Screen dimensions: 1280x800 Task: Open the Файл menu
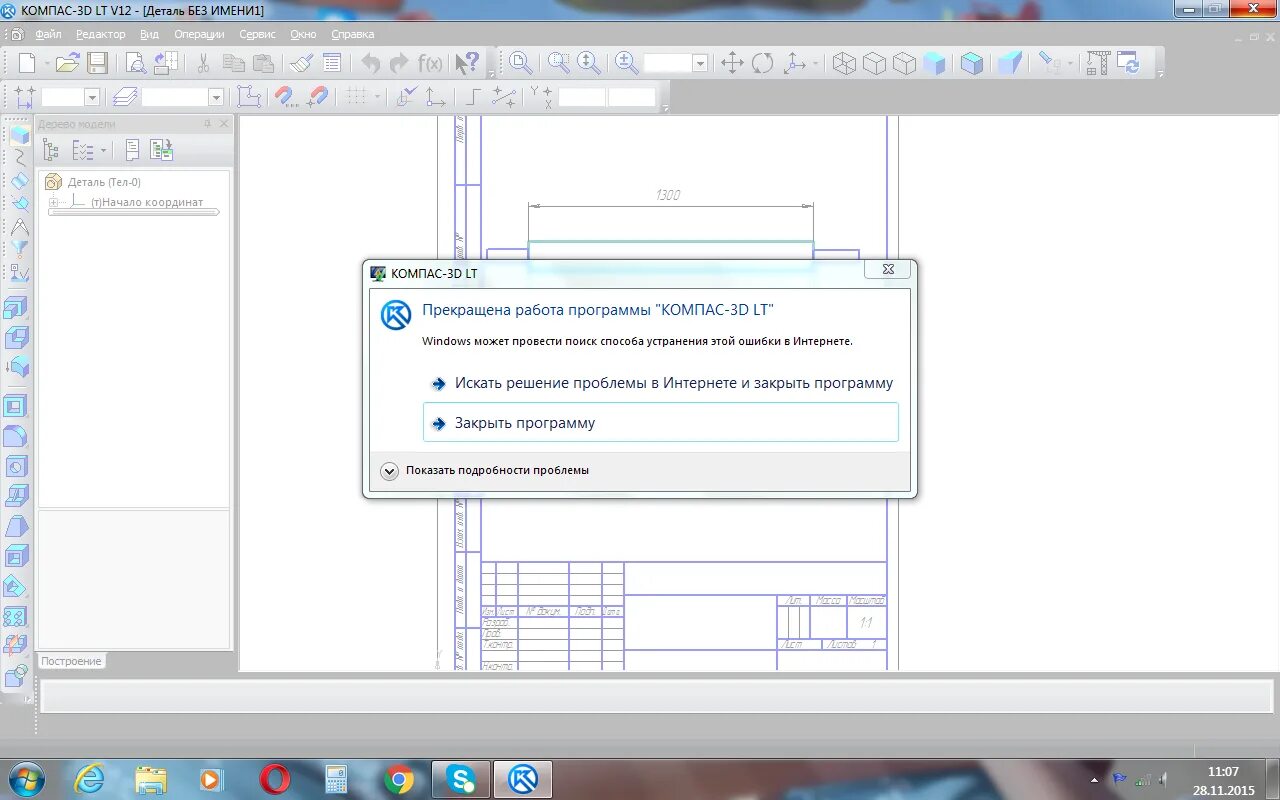point(48,34)
